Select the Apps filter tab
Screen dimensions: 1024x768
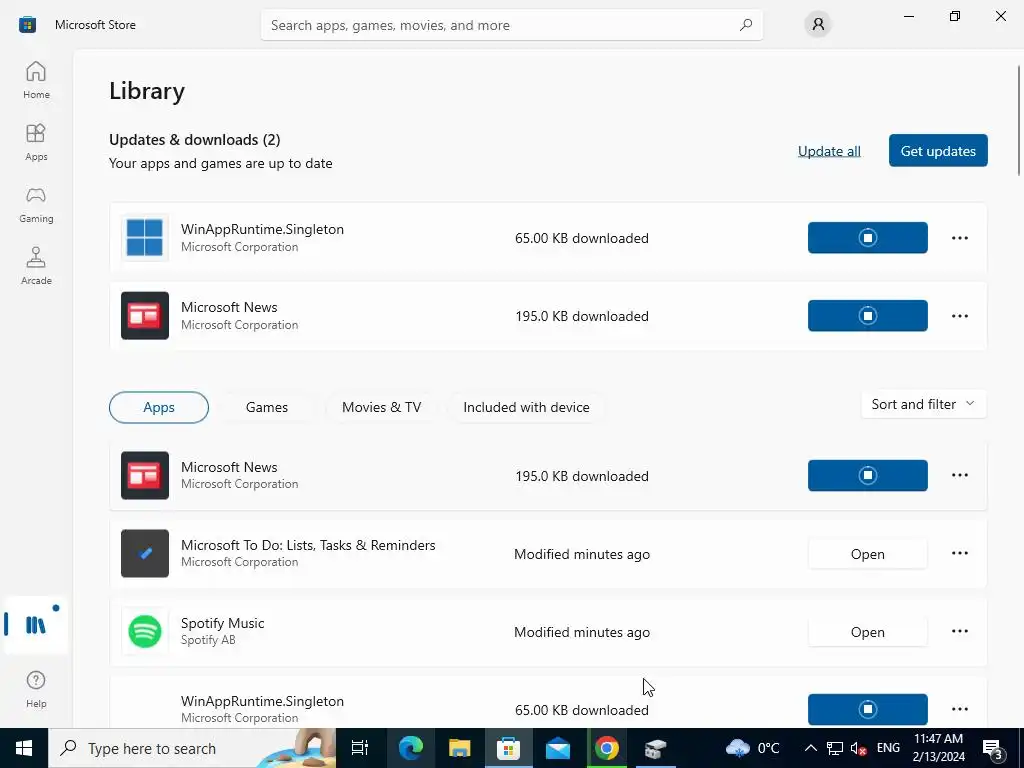coord(159,408)
